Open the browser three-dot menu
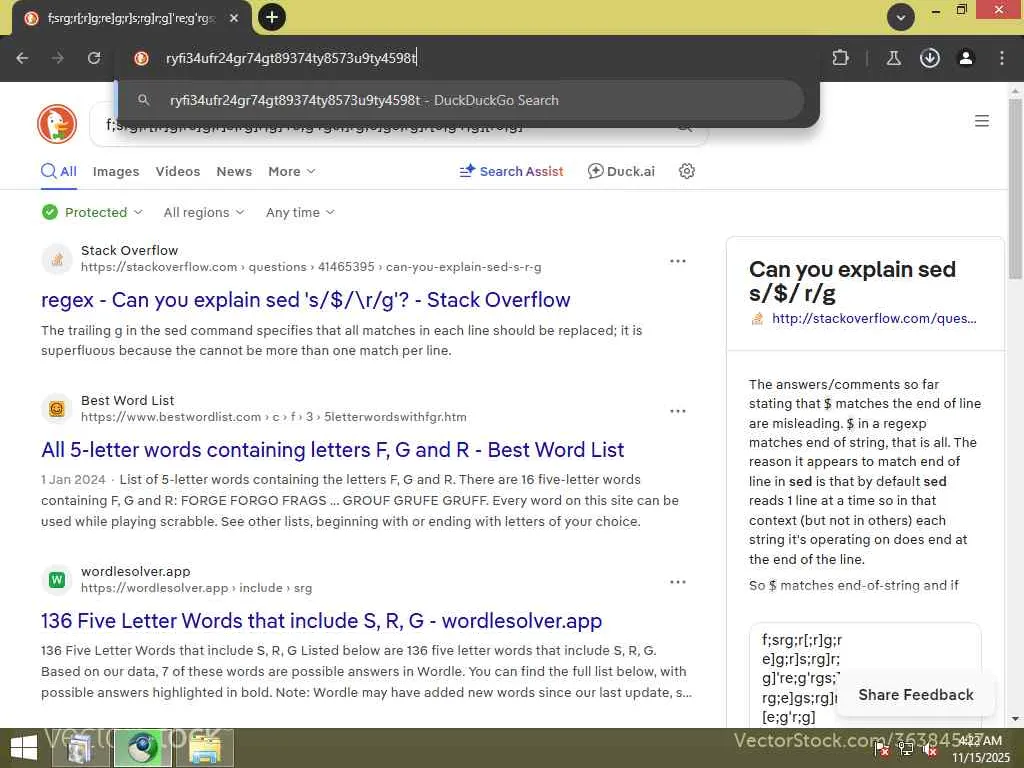 click(x=1002, y=58)
